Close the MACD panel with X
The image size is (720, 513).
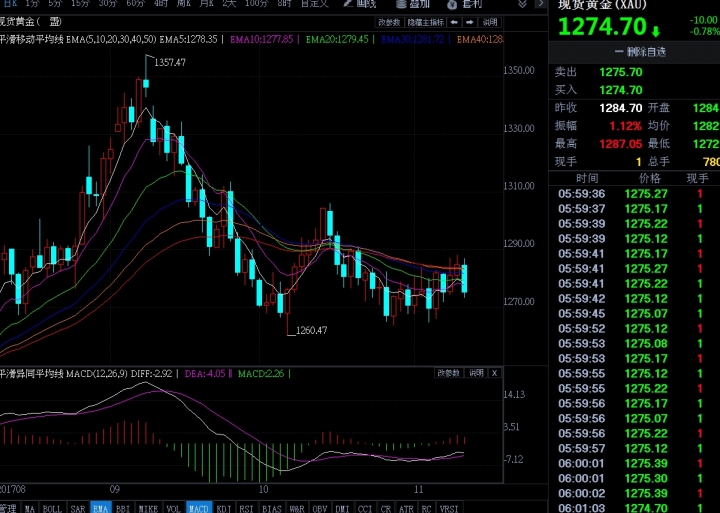coord(494,373)
